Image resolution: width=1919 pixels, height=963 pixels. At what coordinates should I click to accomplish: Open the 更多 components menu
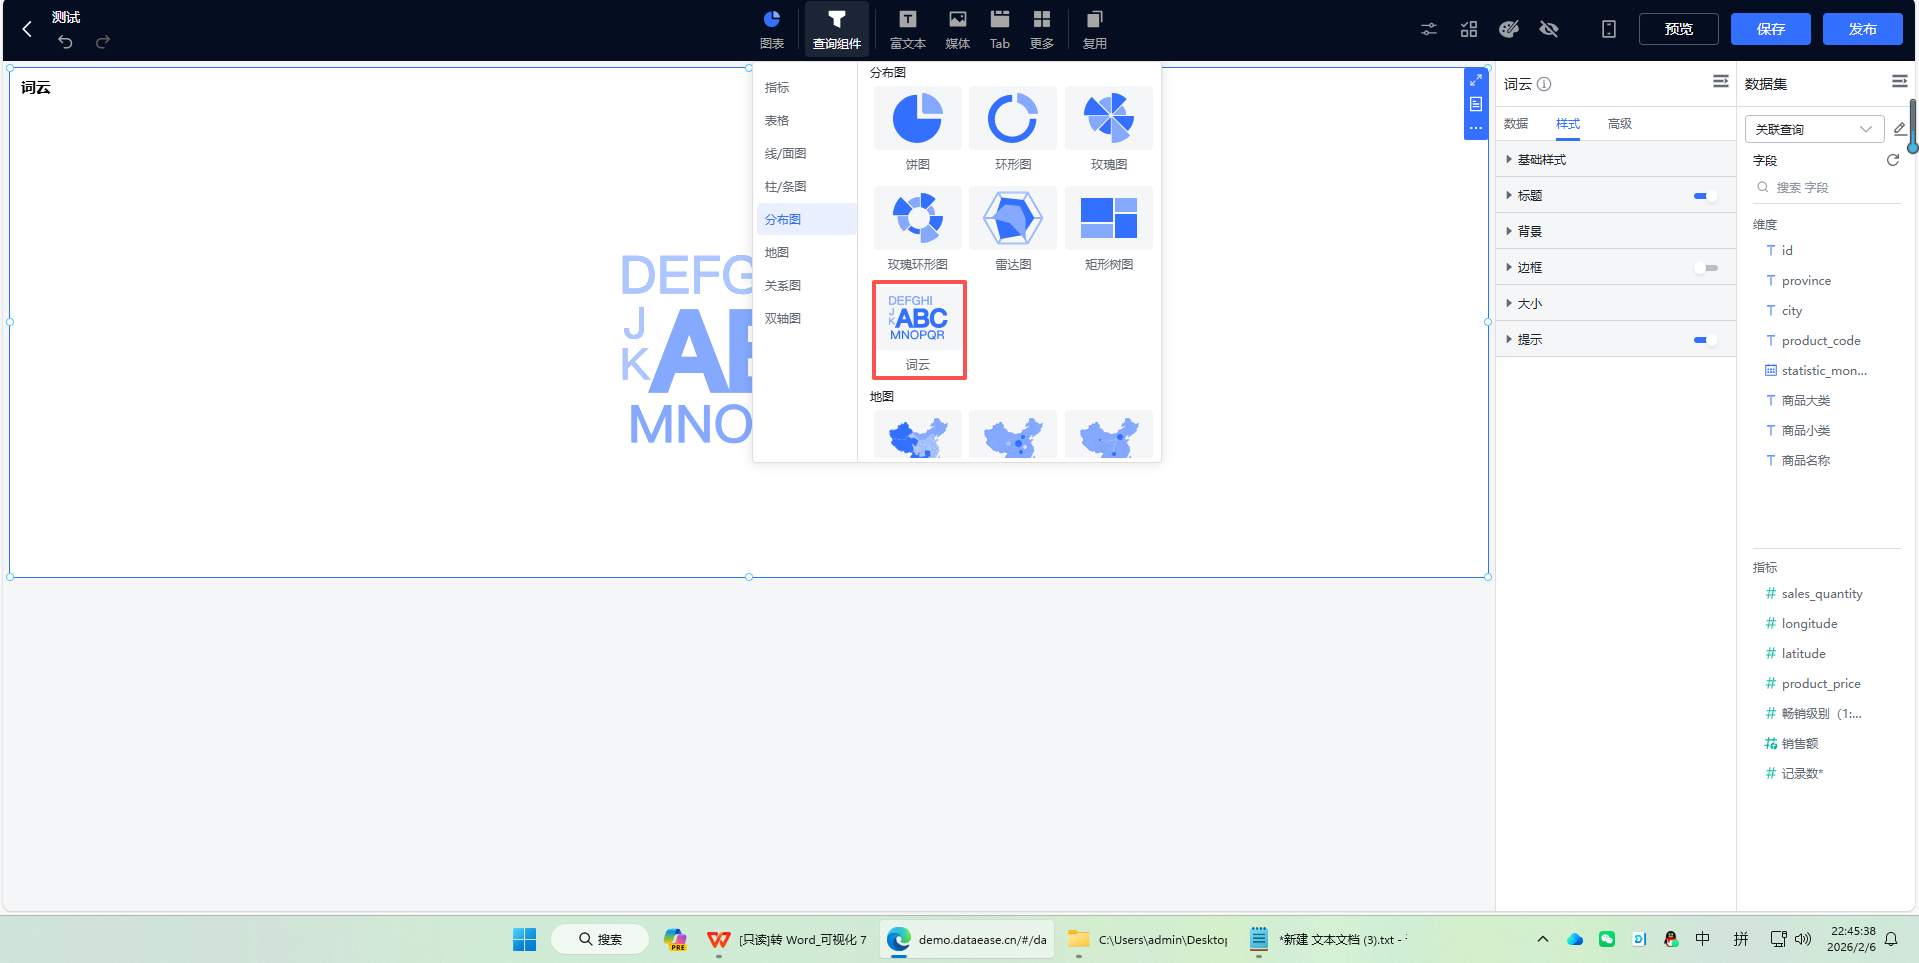point(1041,29)
